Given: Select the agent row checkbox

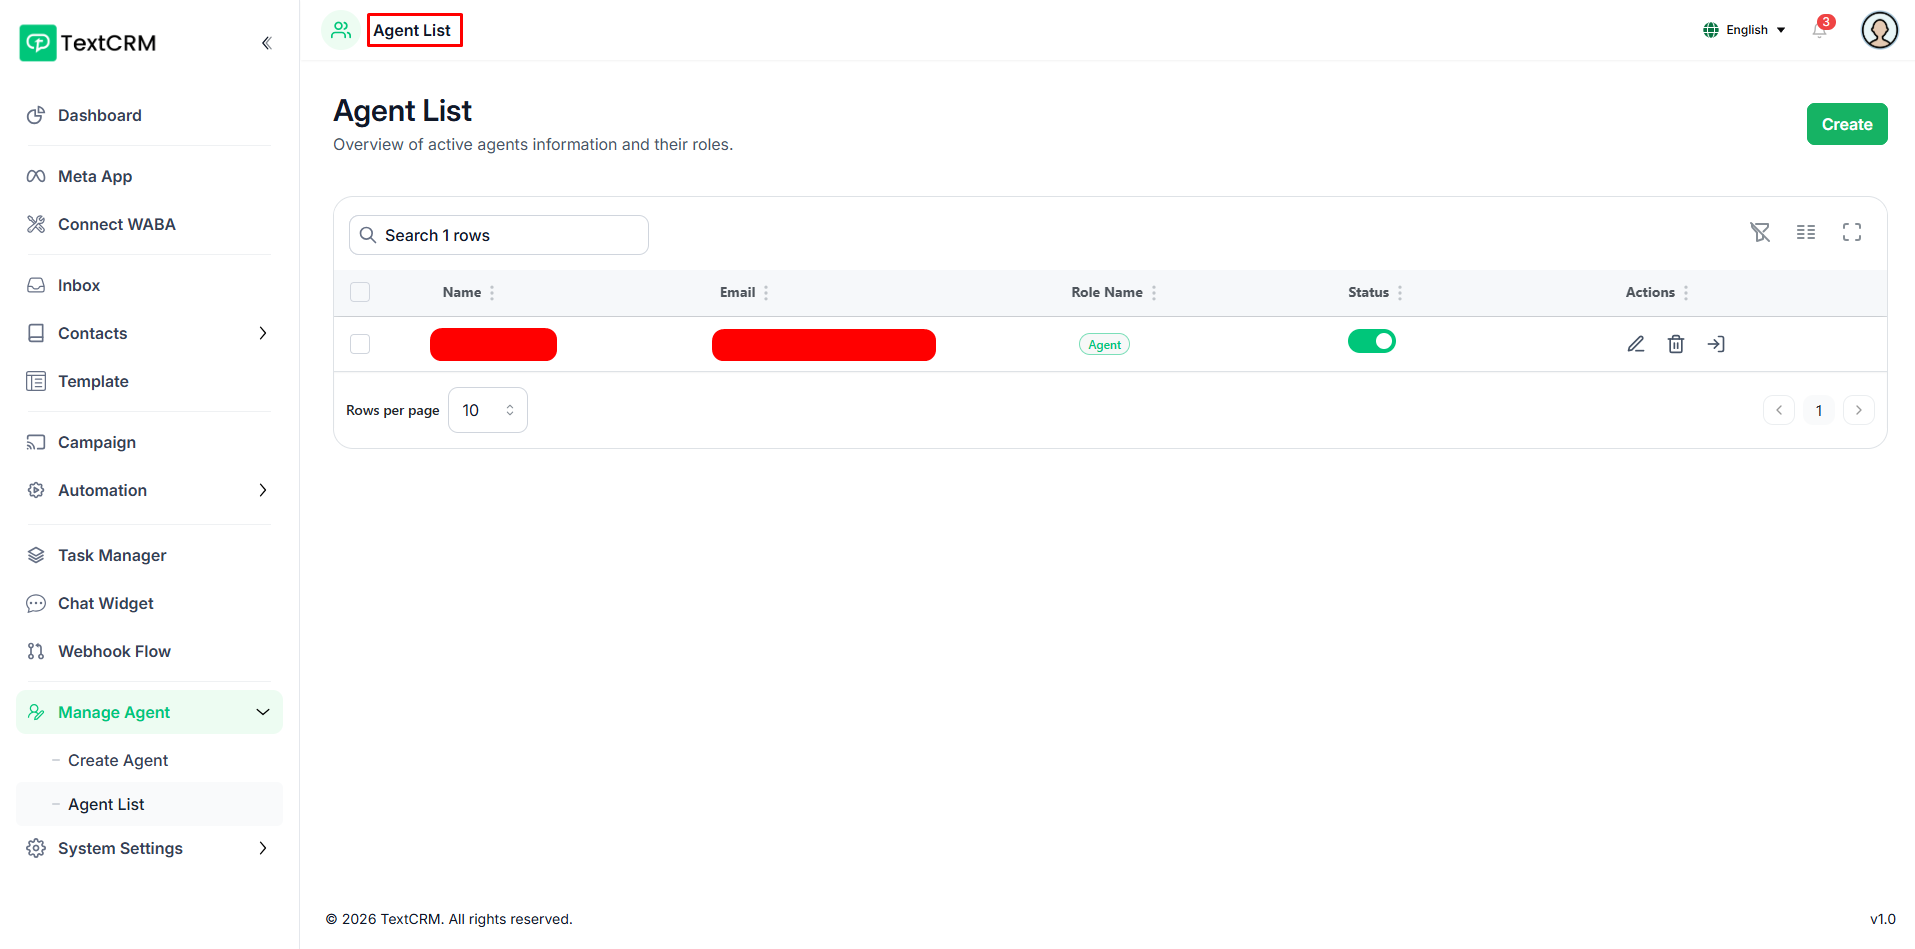Looking at the screenshot, I should pos(360,344).
